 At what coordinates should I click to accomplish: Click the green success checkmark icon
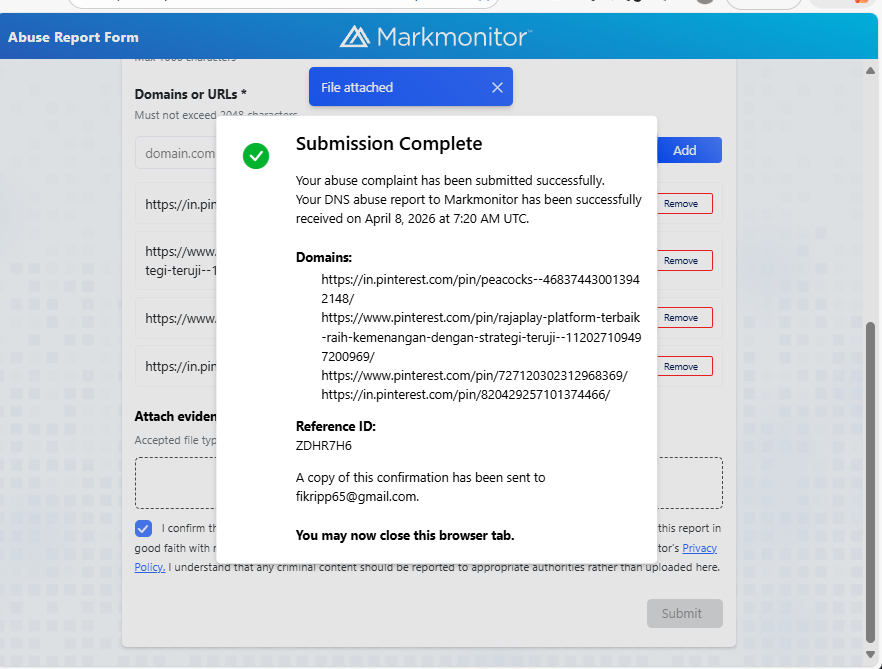coord(255,156)
